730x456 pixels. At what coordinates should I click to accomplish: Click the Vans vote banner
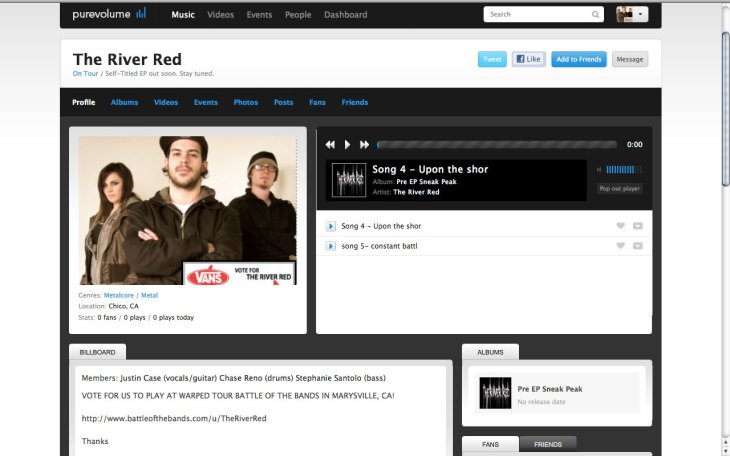click(239, 273)
